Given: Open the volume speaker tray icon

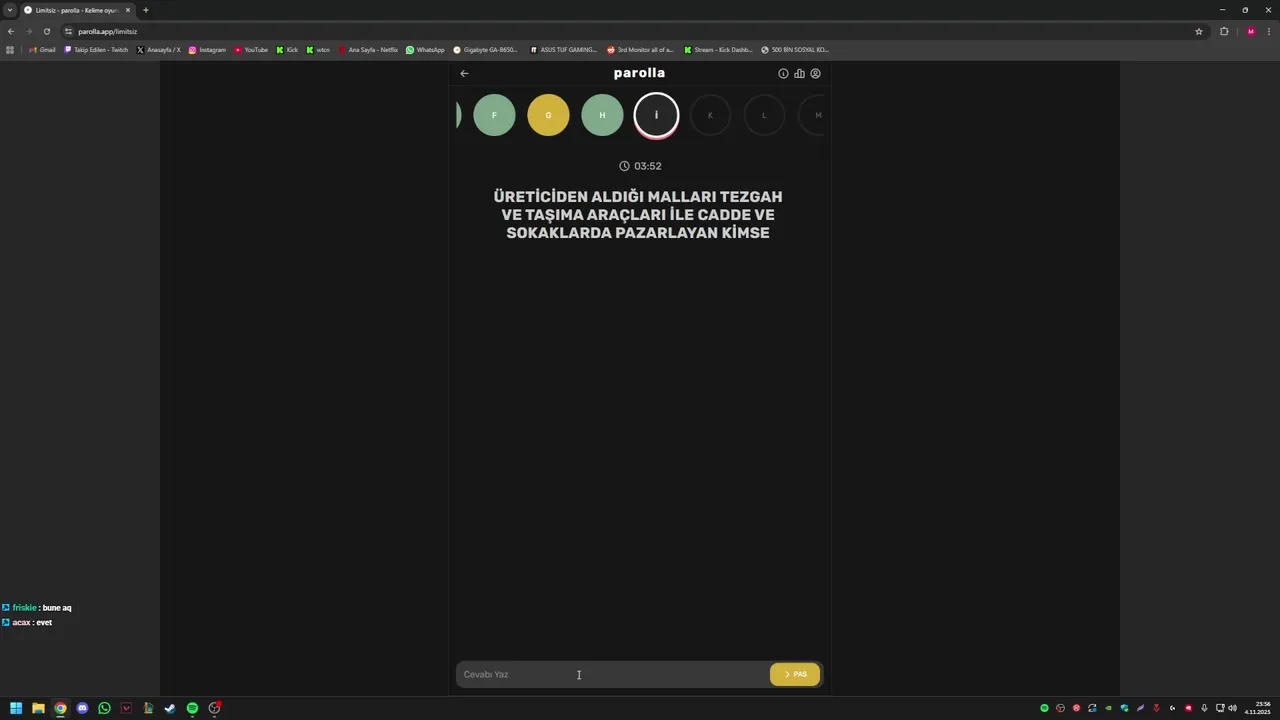Looking at the screenshot, I should (x=1232, y=708).
